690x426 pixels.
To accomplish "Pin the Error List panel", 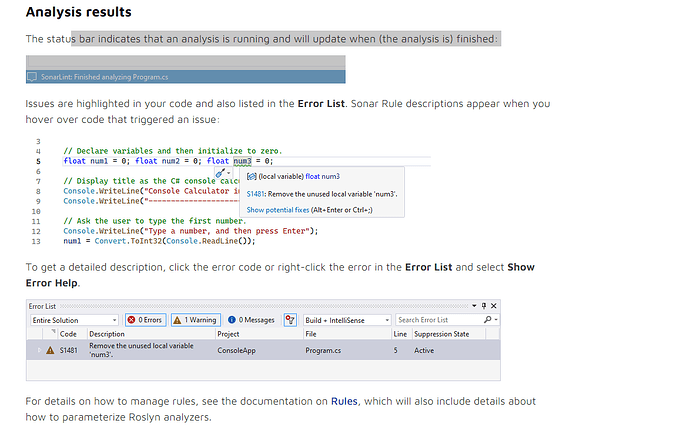I will click(483, 305).
